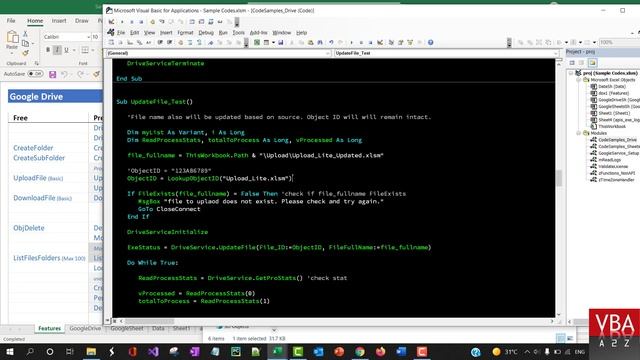
Task: Open the Word taskbar icon
Action: pos(401,351)
